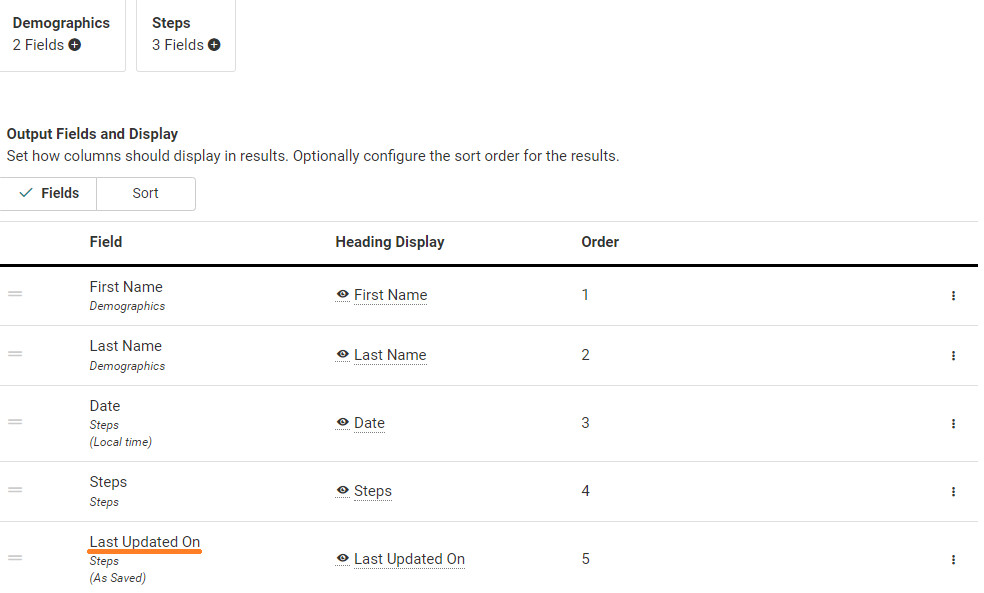Toggle eye icon for Steps heading

343,491
